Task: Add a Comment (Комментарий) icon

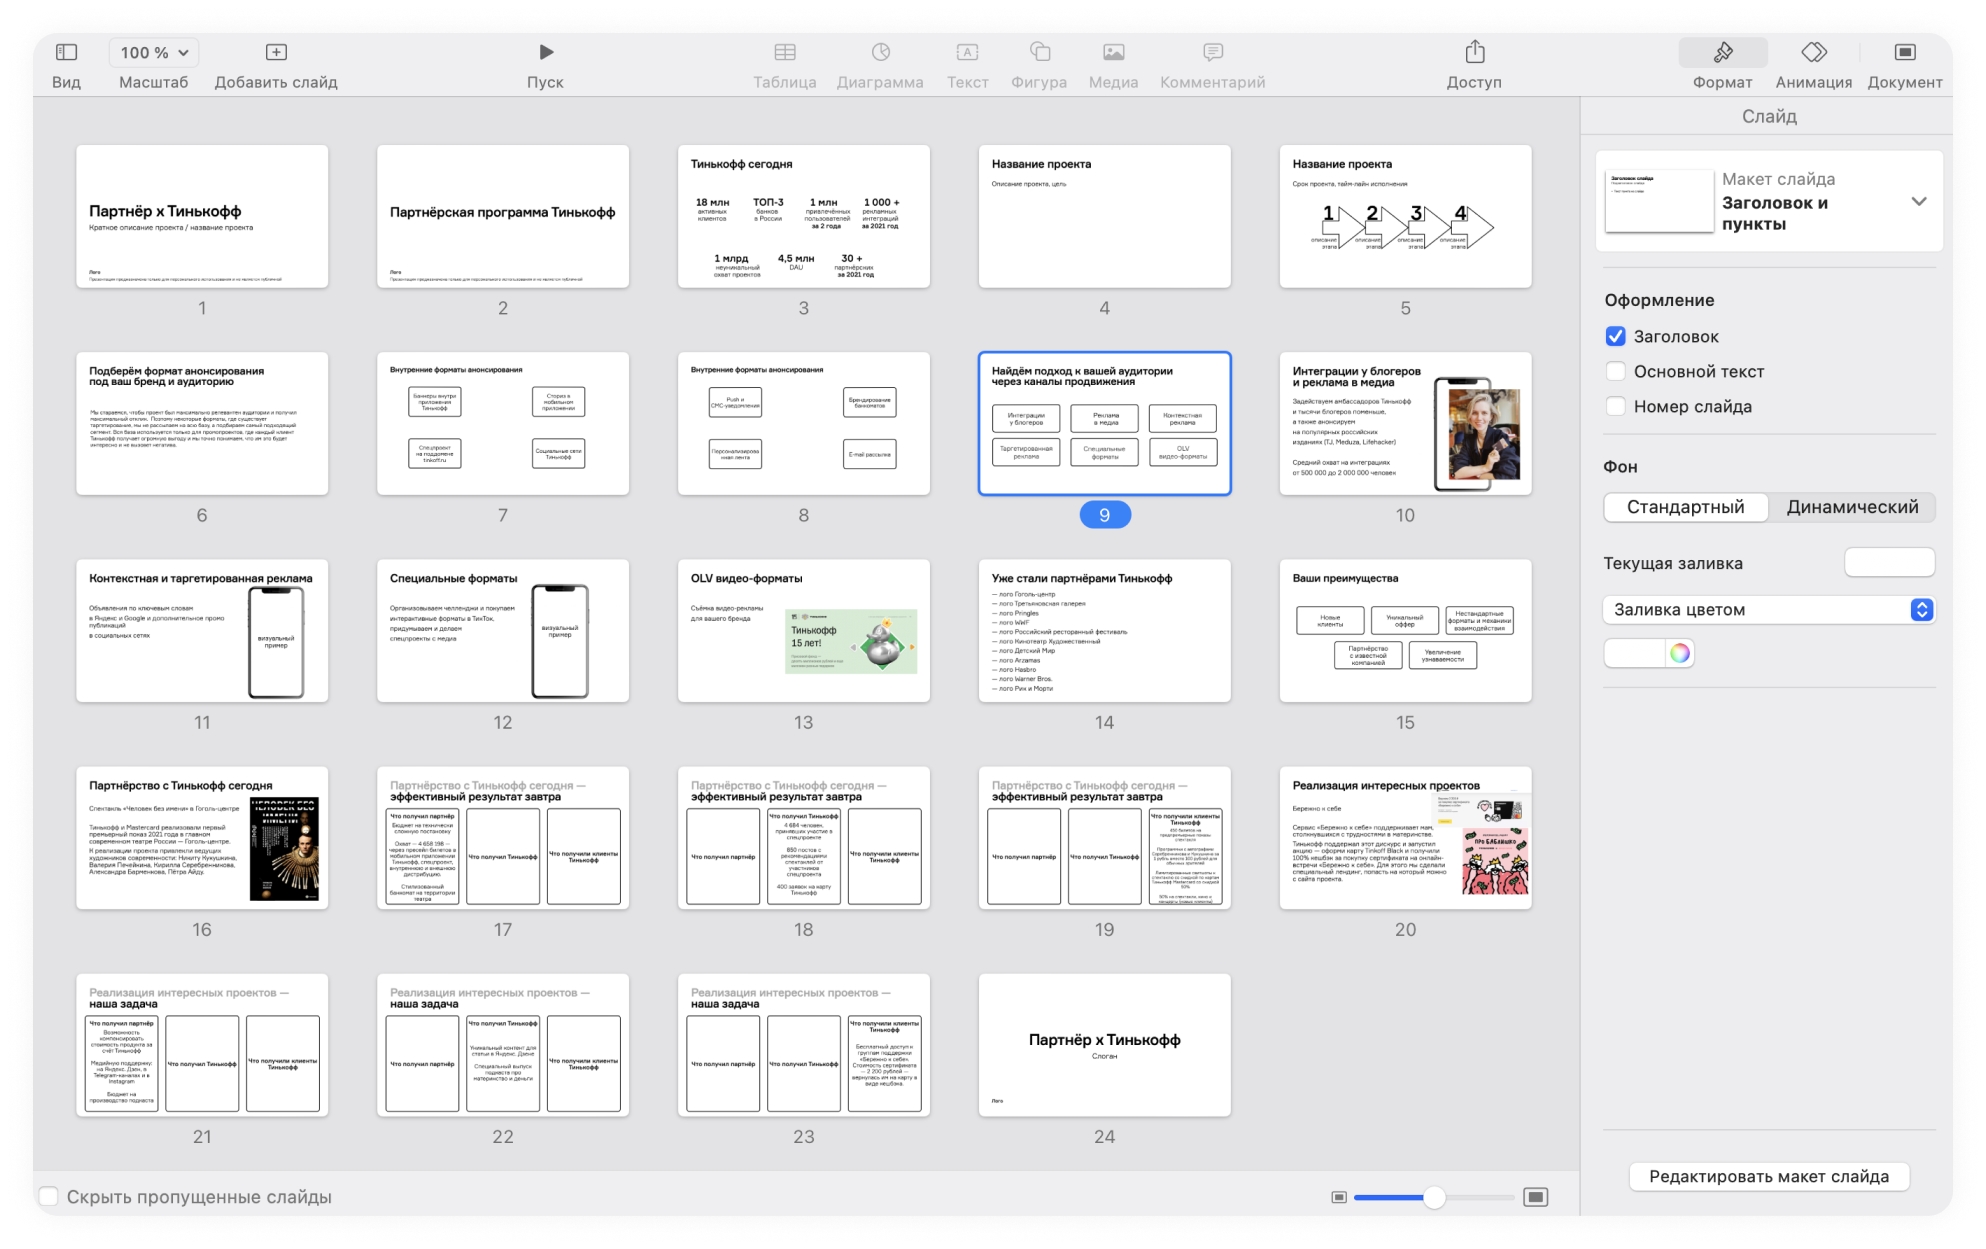Action: (x=1212, y=52)
